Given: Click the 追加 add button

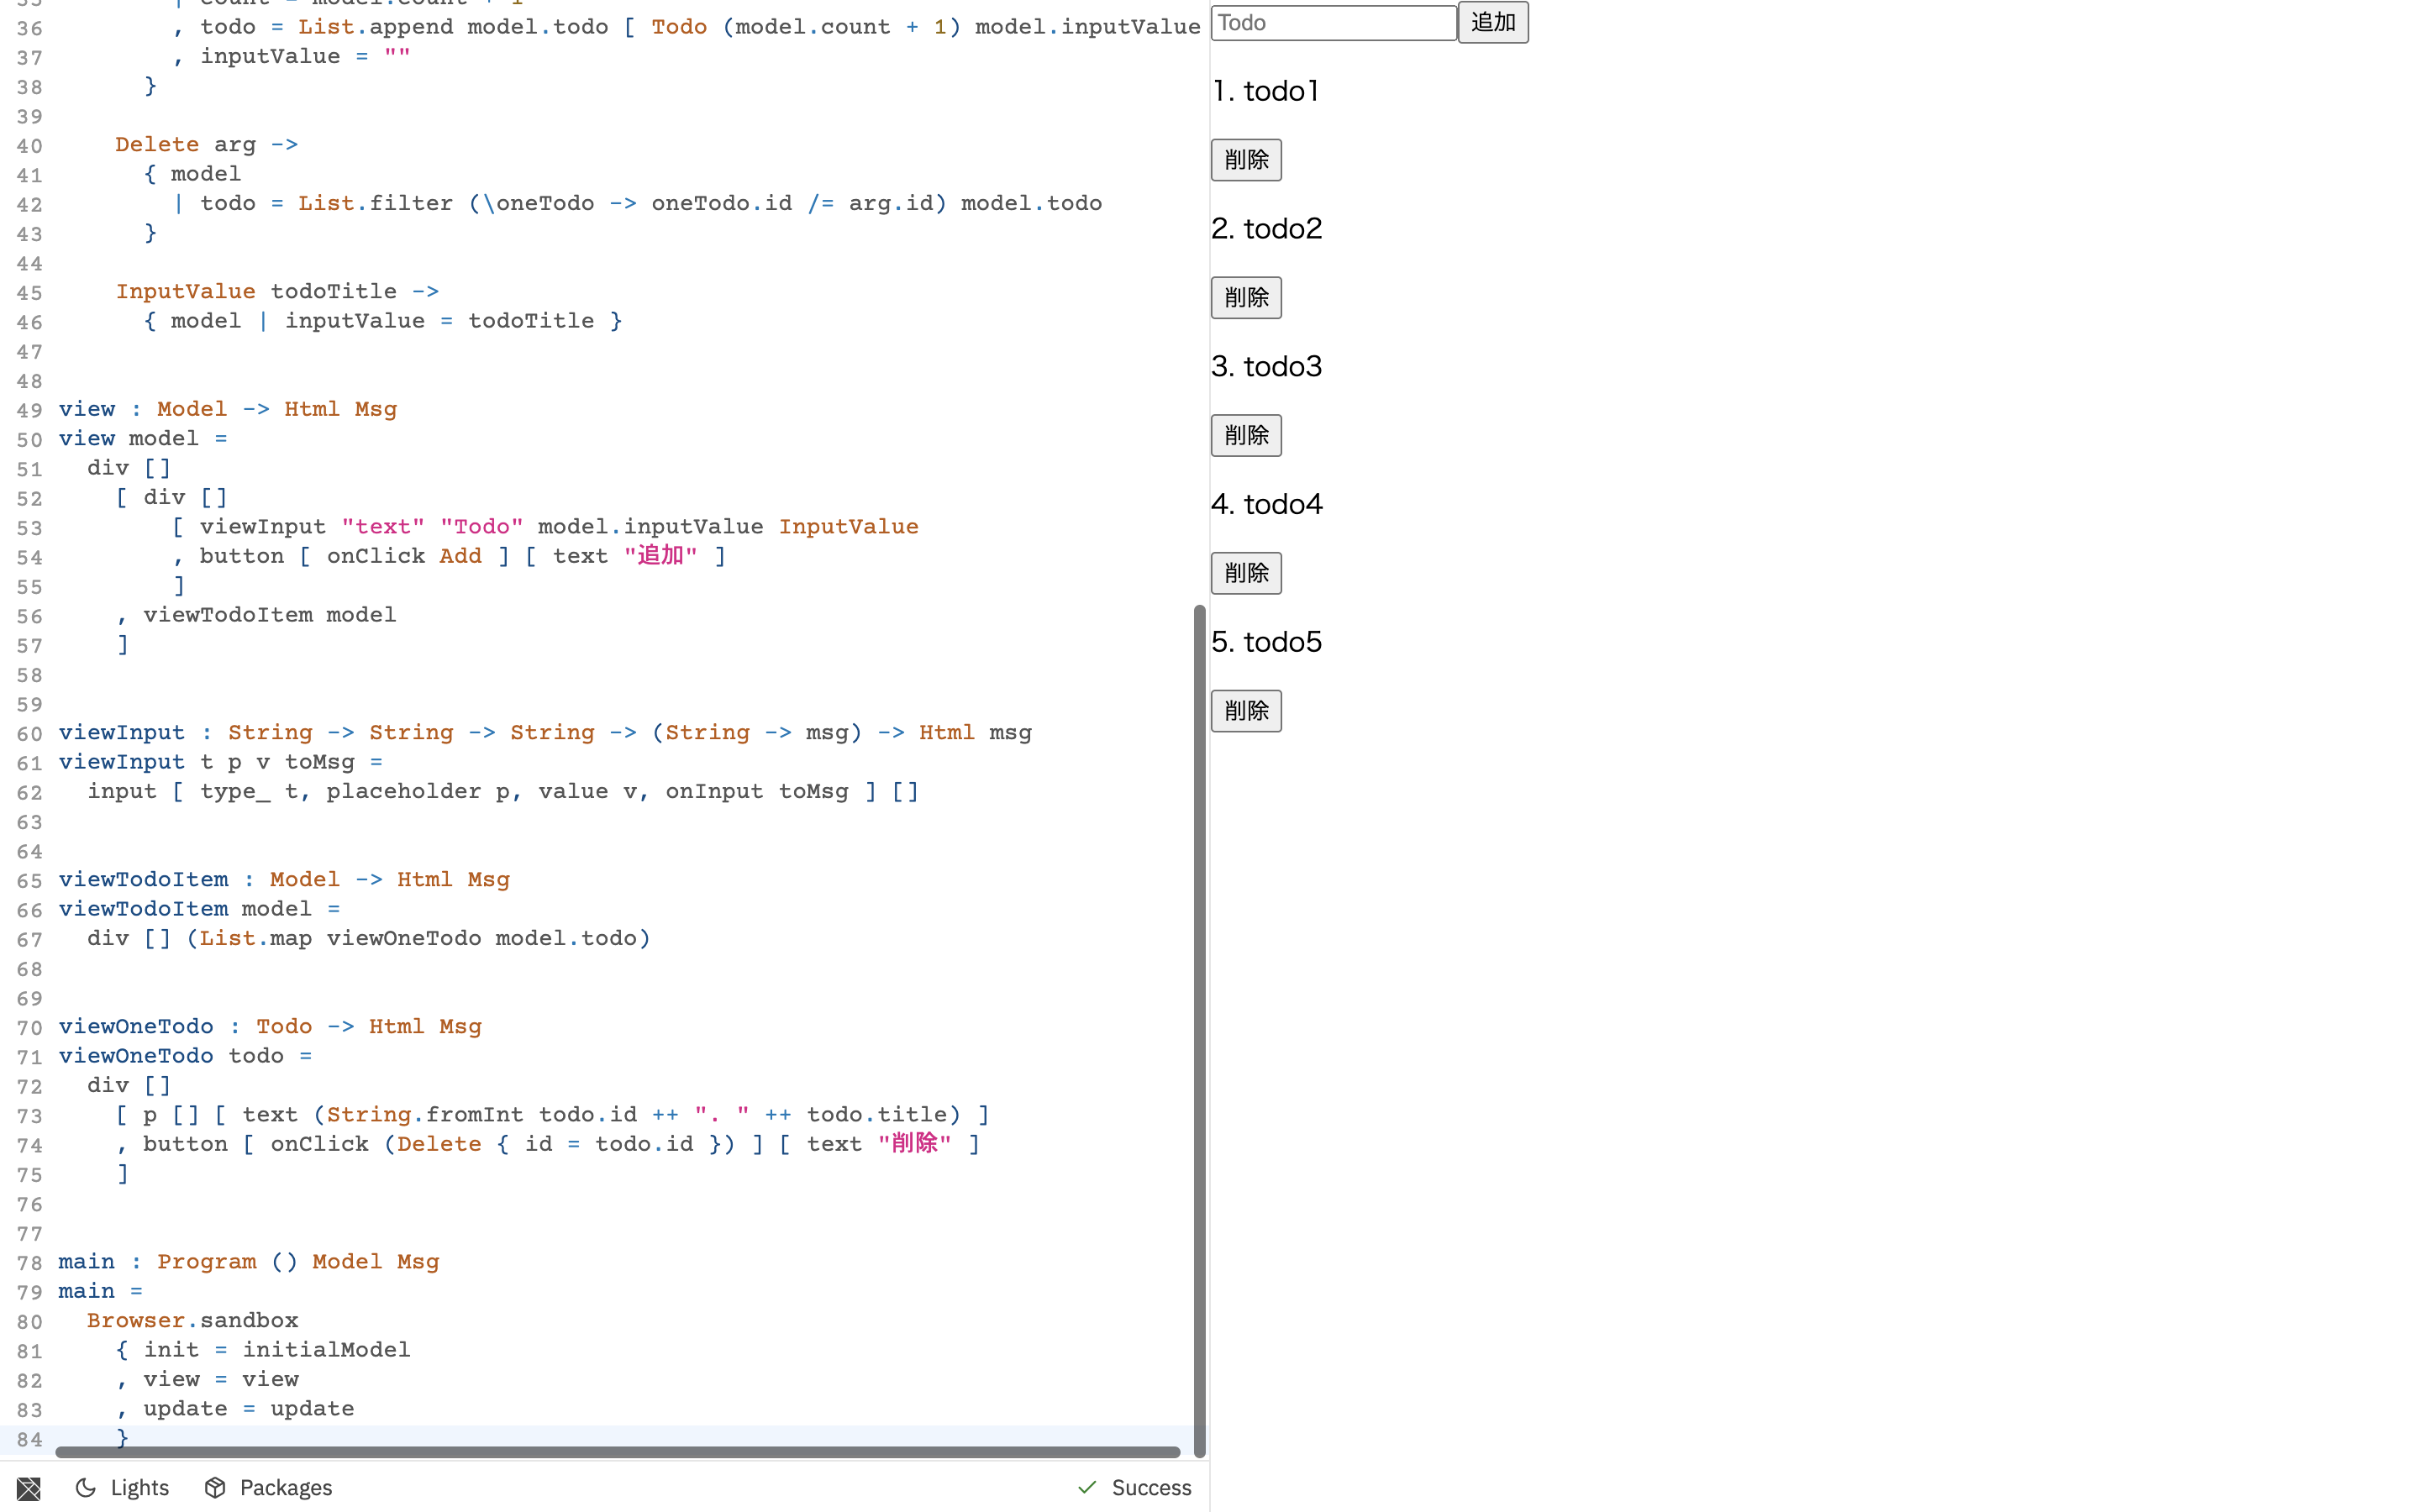Looking at the screenshot, I should click(1492, 22).
